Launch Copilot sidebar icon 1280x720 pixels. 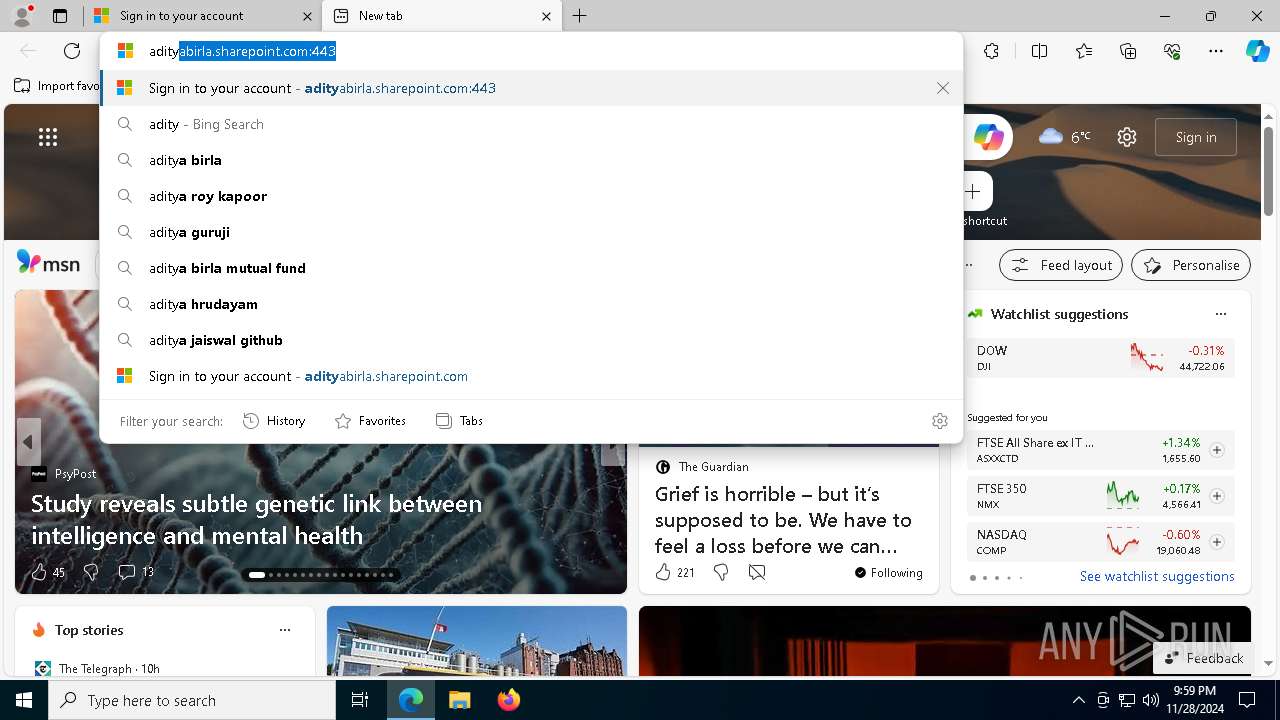pos(1257,51)
